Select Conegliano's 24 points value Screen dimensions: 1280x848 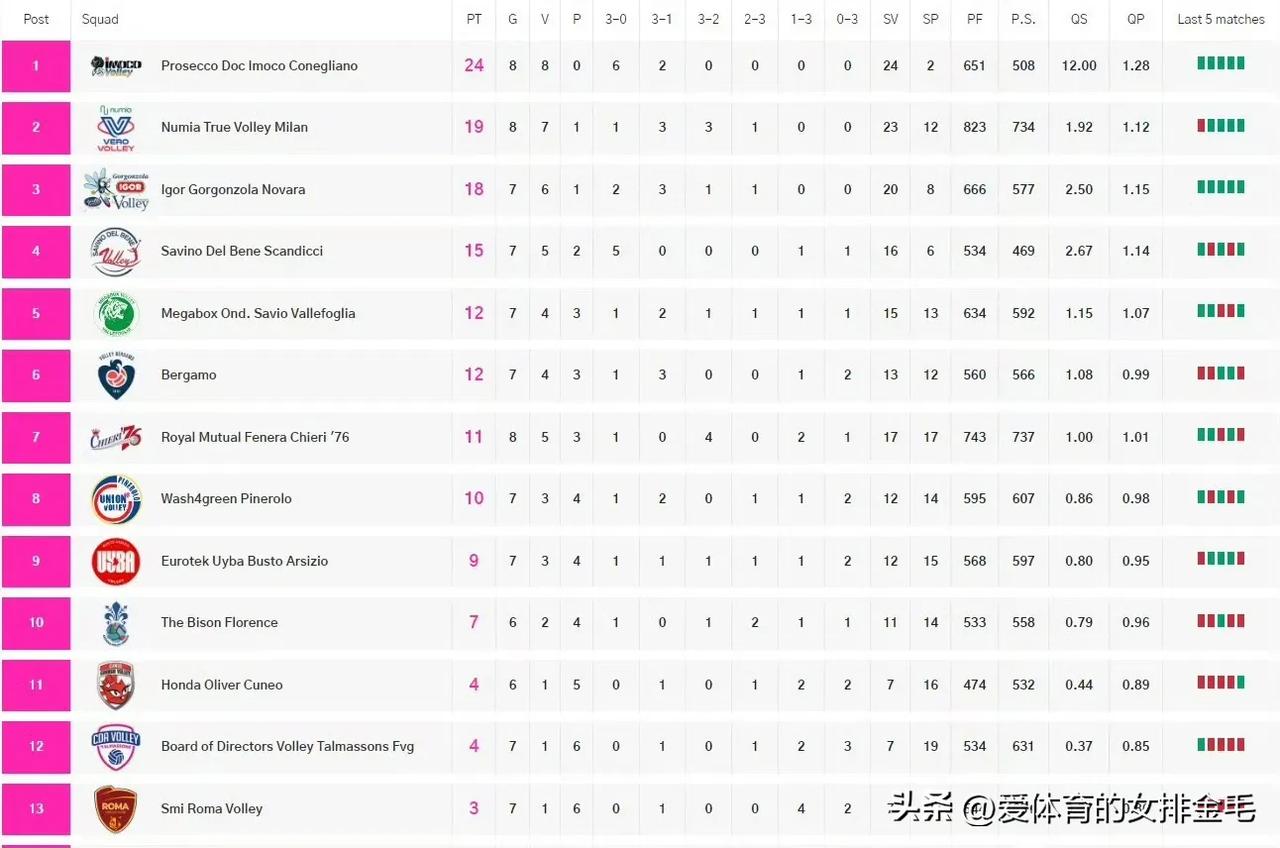click(474, 65)
